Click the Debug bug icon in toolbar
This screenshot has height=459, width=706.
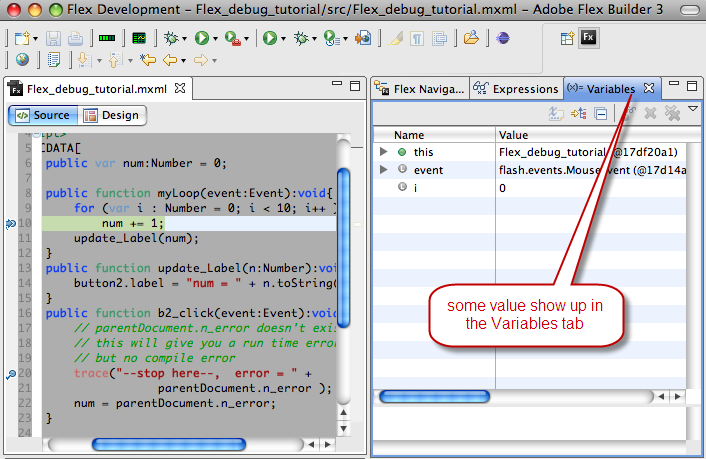coord(171,38)
